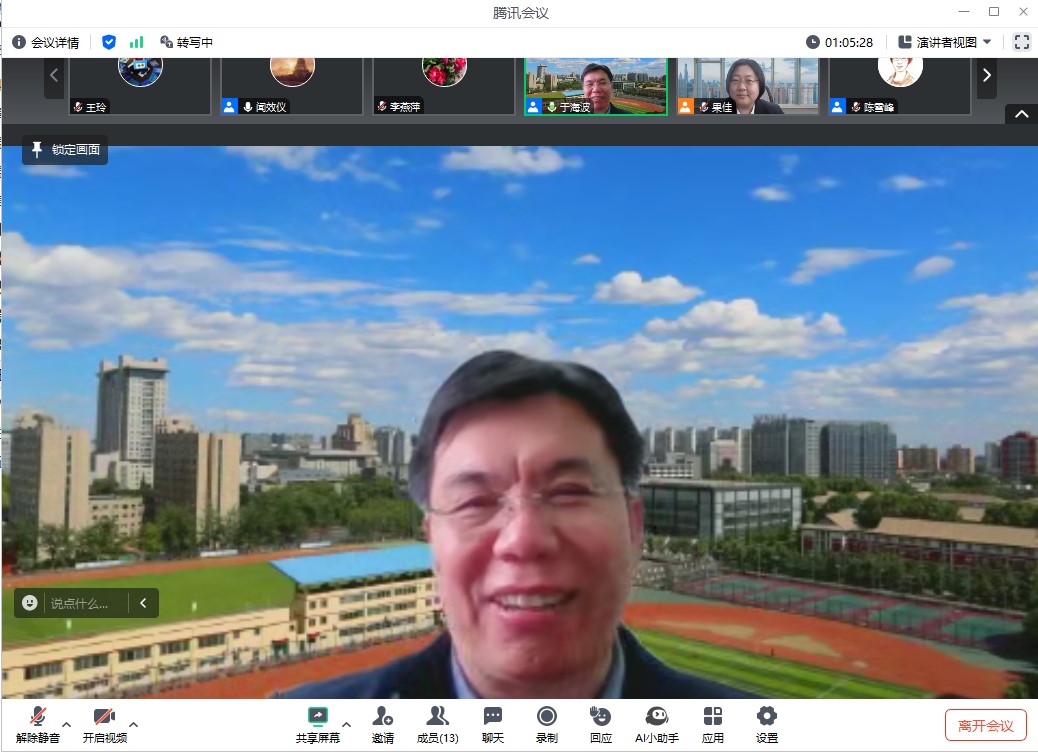Turn on camera with 开启视频

pyautogui.click(x=104, y=724)
